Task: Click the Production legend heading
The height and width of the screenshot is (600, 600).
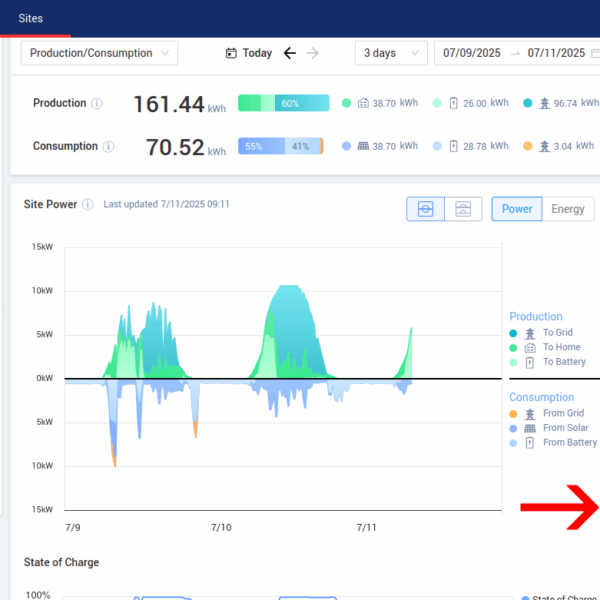Action: pos(536,316)
